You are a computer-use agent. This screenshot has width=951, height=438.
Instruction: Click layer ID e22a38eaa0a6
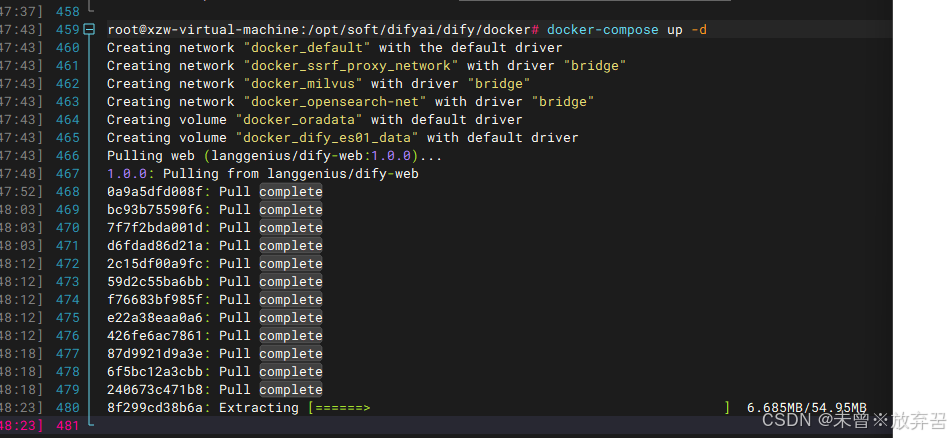(x=155, y=318)
